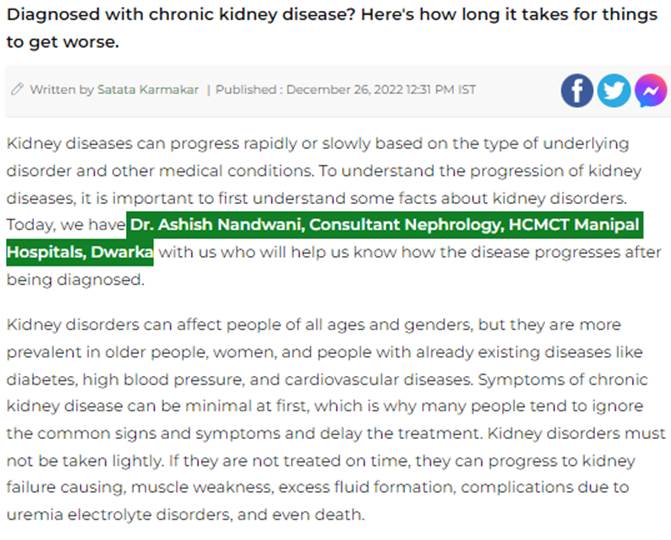The width and height of the screenshot is (671, 540).
Task: Click the pencil icon beside Written by
Action: point(17,90)
